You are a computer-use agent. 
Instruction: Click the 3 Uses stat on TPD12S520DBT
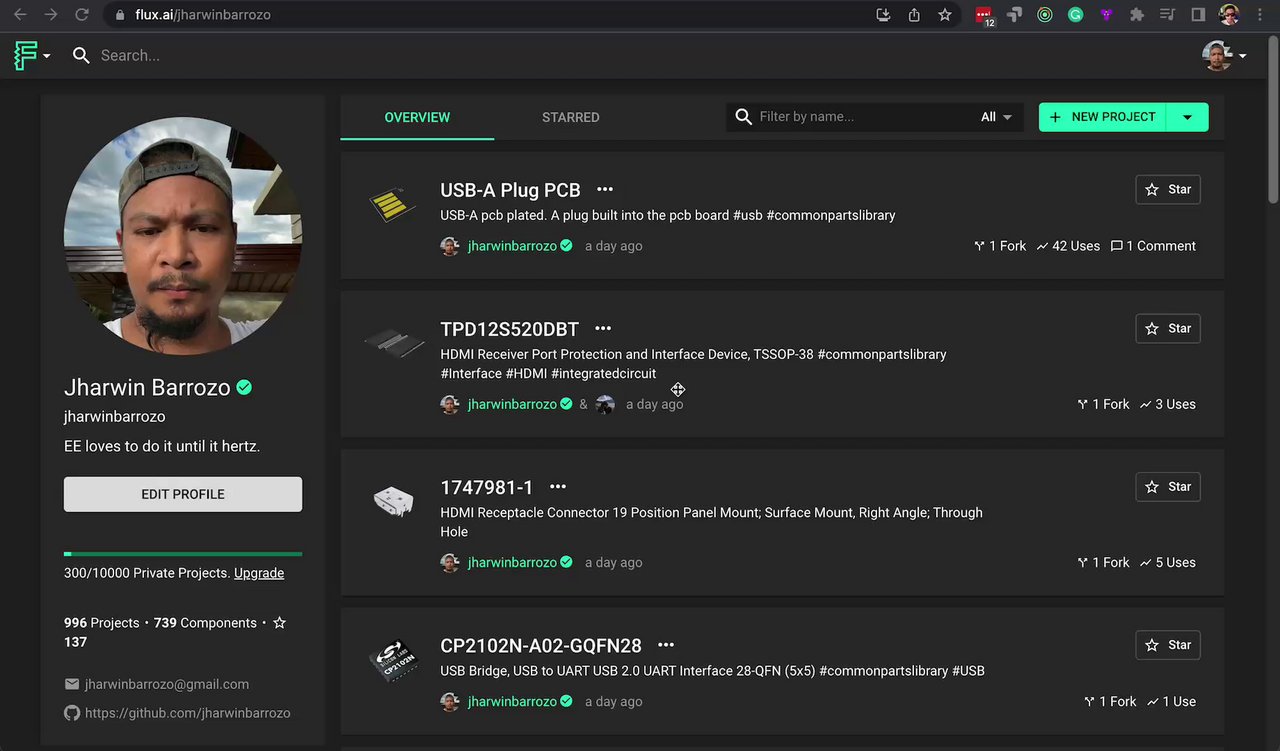[1168, 405]
